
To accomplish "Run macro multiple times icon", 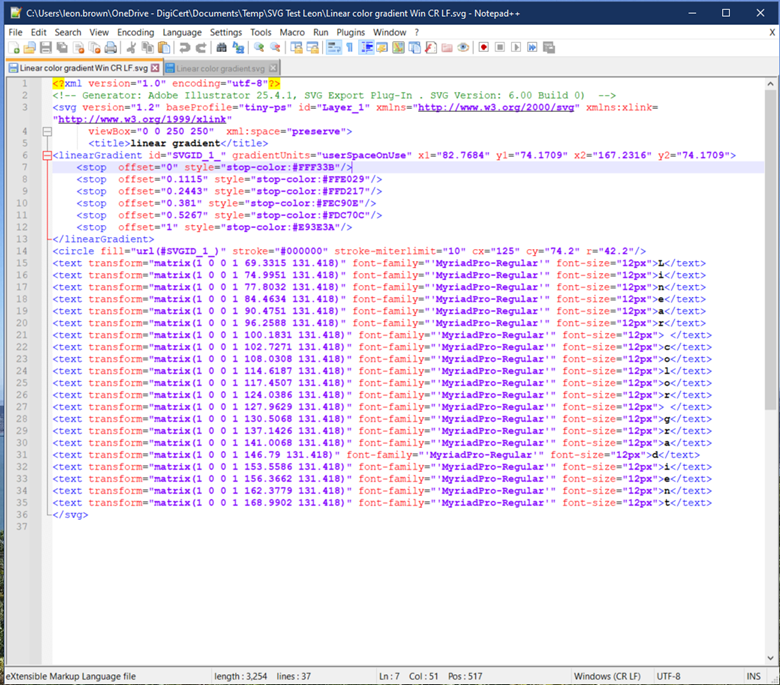I will [532, 48].
